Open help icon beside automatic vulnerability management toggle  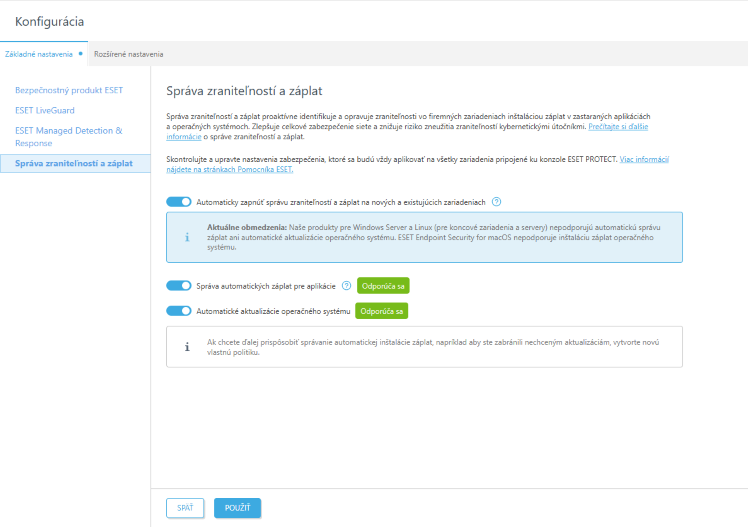[x=496, y=202]
